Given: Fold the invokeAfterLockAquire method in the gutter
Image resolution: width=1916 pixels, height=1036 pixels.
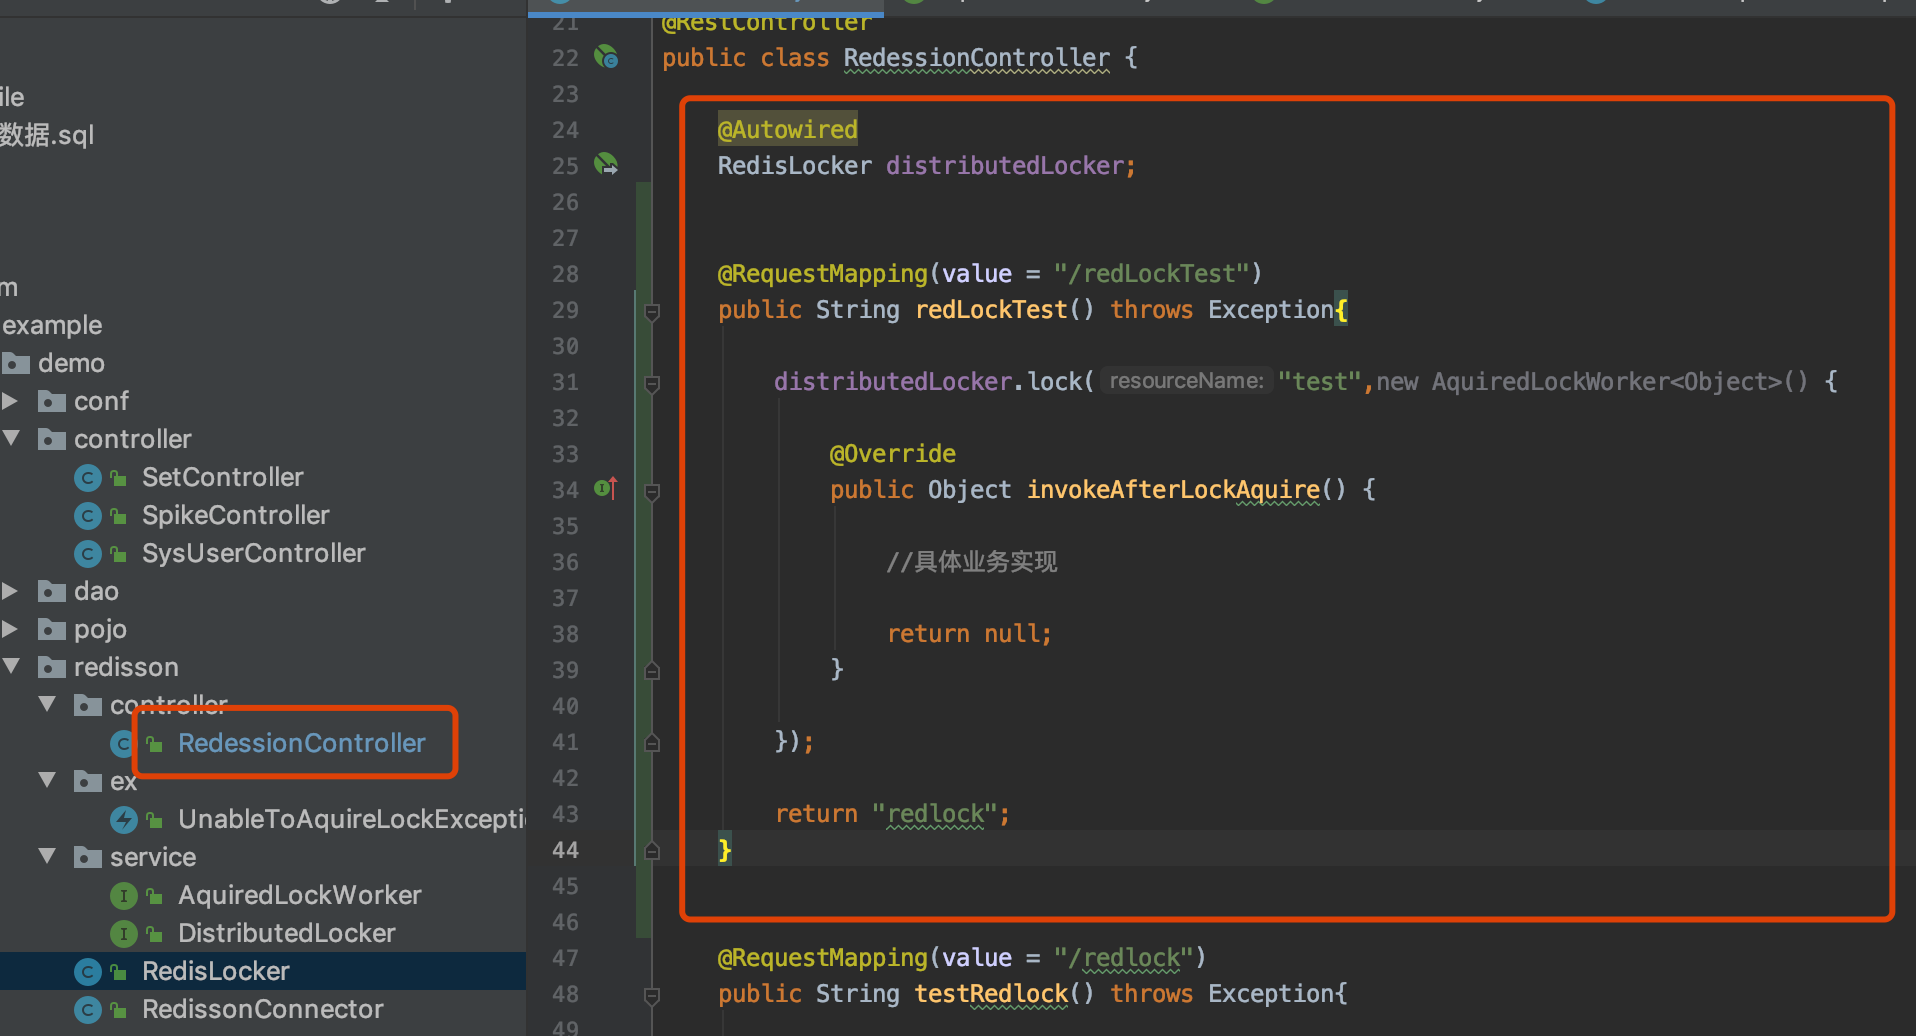Looking at the screenshot, I should (x=652, y=492).
